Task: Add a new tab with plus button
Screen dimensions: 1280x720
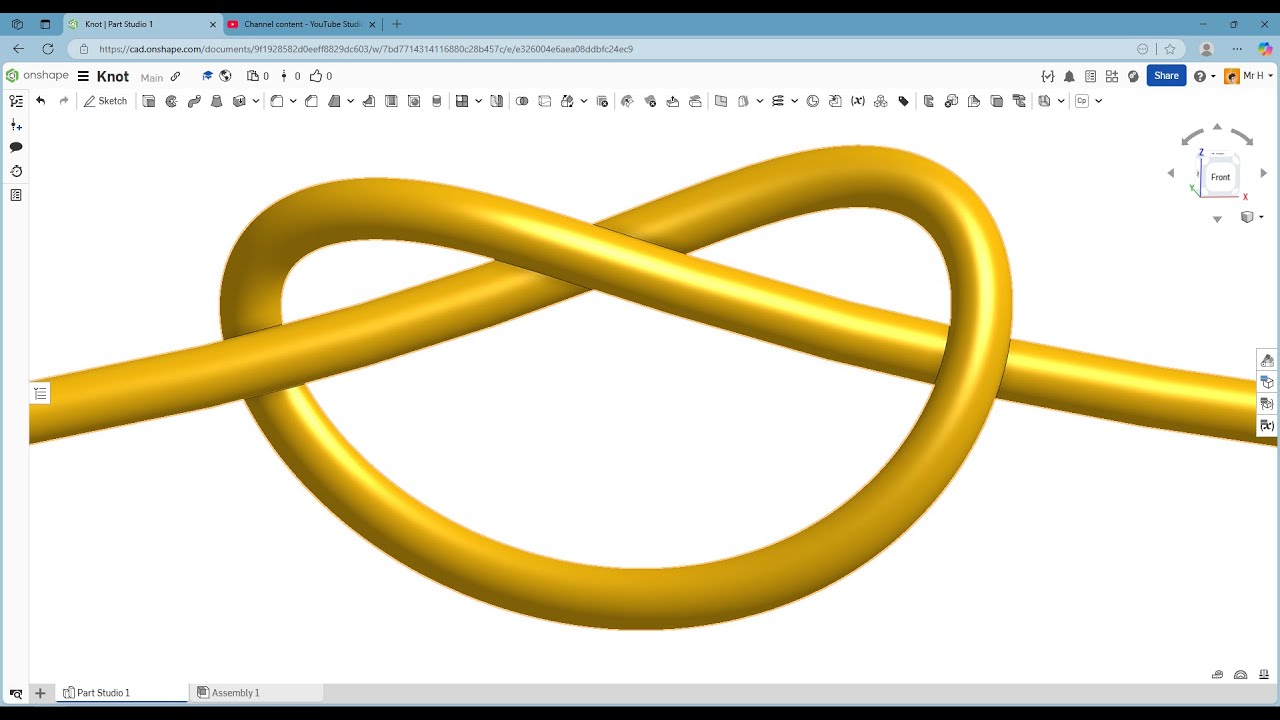Action: [x=40, y=693]
